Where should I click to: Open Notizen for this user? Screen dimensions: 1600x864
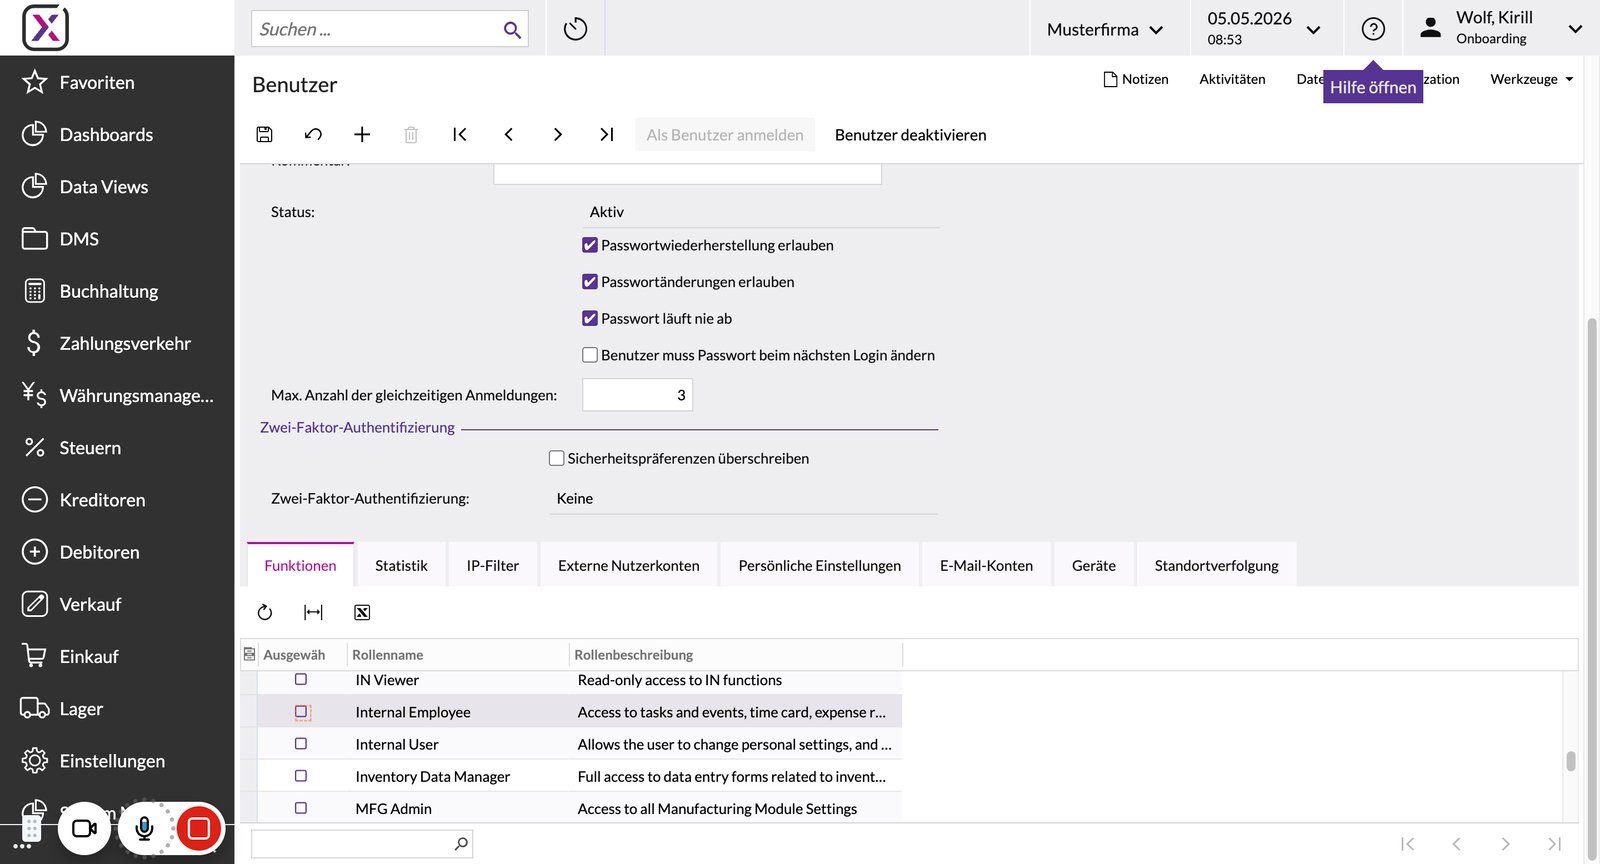tap(1136, 79)
